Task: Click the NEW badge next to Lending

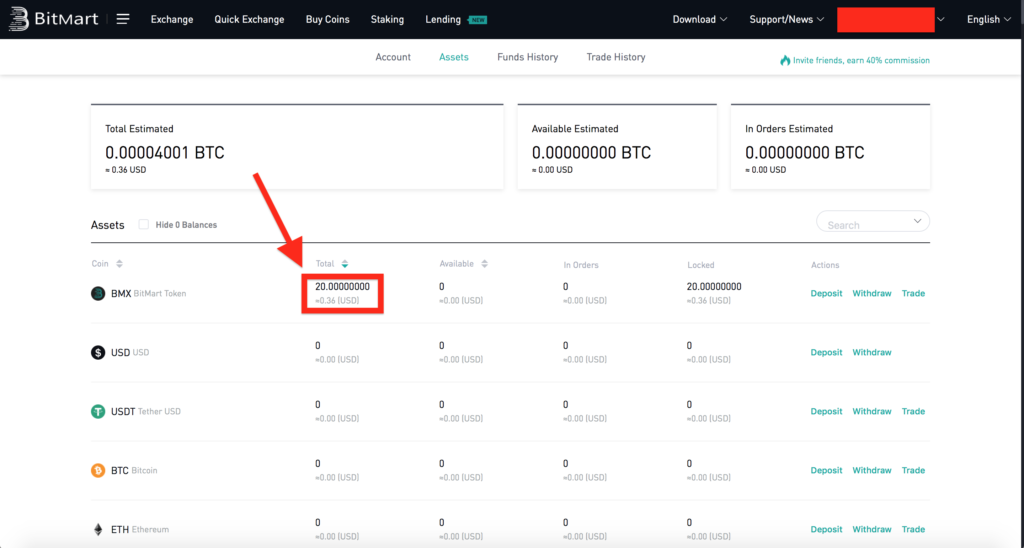Action: [478, 20]
